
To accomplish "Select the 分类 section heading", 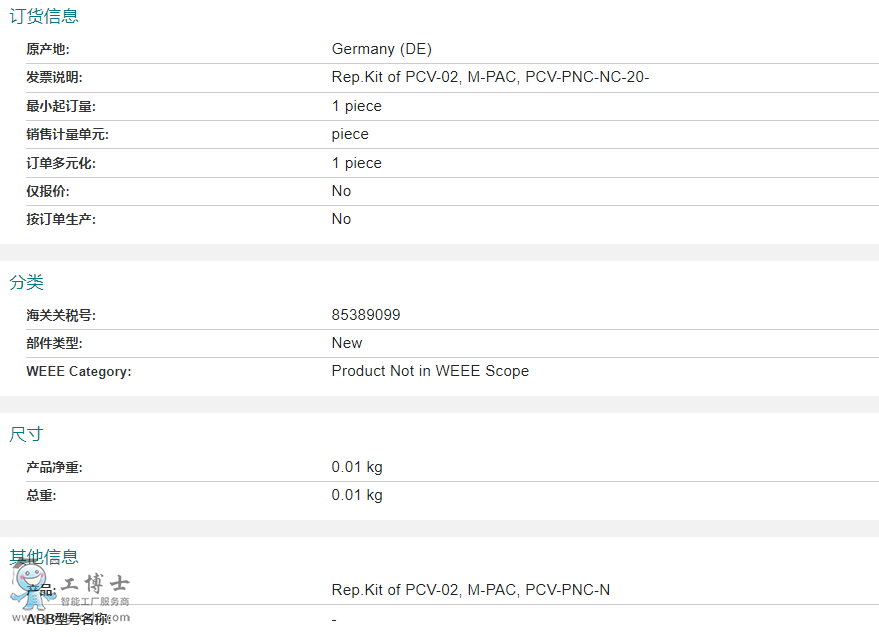I will click(26, 281).
